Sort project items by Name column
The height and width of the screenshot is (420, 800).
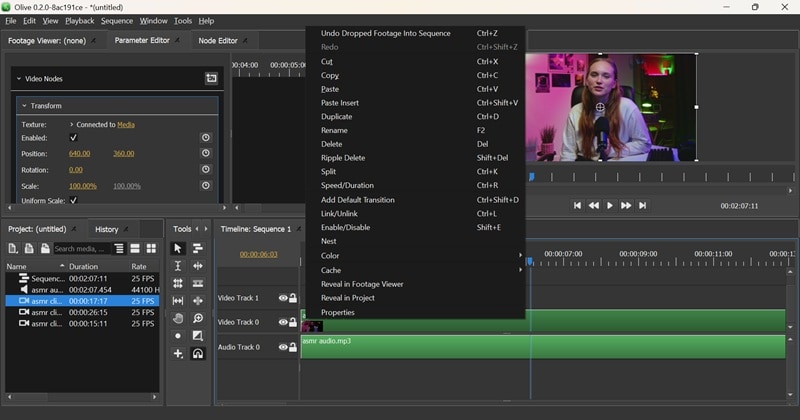36,266
